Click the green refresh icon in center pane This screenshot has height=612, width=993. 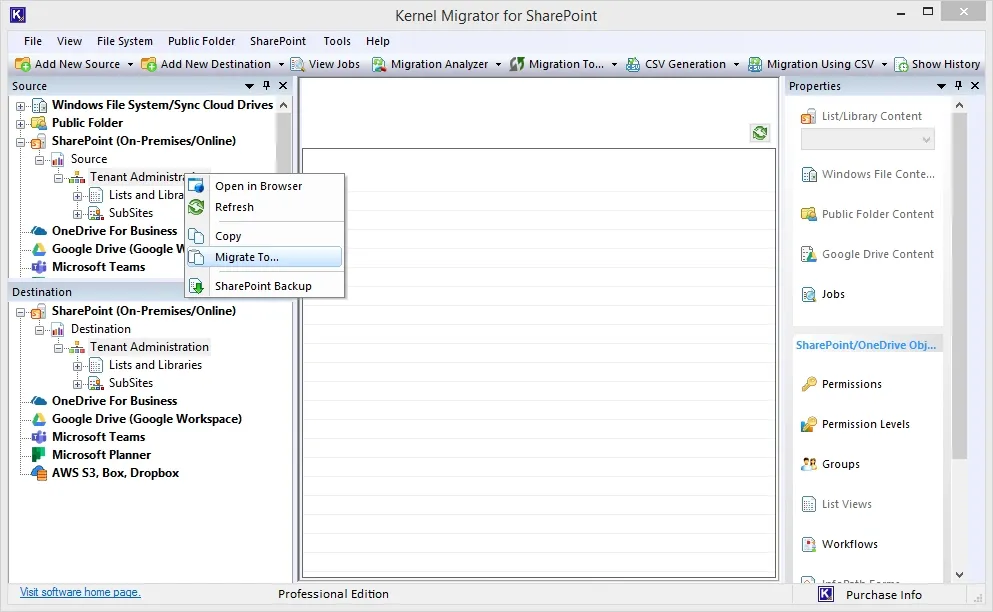(760, 132)
